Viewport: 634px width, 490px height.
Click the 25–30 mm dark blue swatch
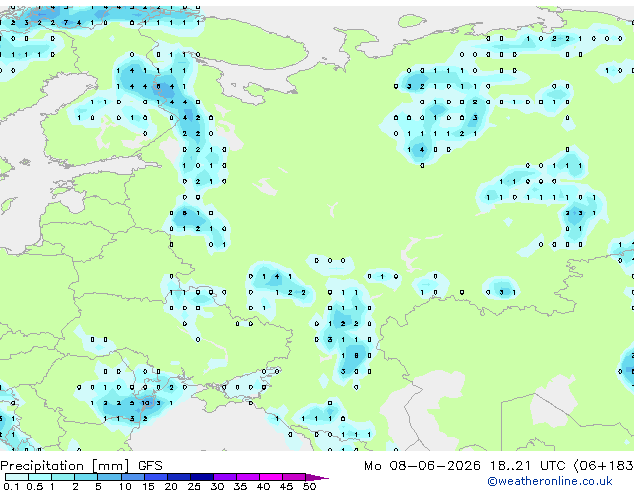[x=201, y=477]
